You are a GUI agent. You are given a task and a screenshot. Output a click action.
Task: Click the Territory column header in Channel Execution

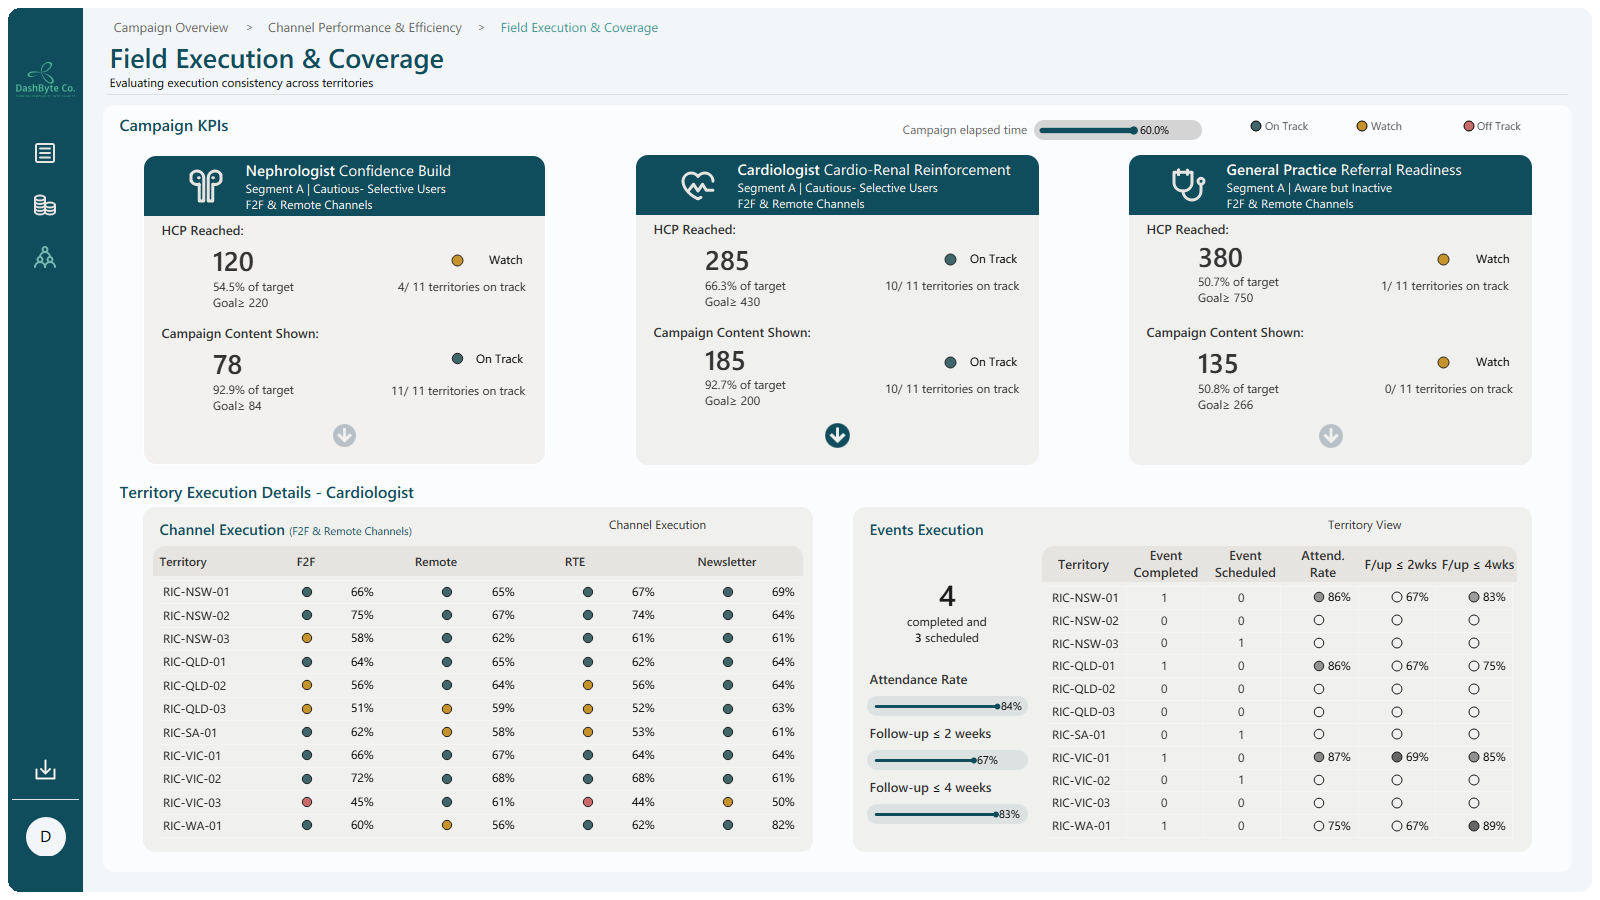(x=183, y=562)
